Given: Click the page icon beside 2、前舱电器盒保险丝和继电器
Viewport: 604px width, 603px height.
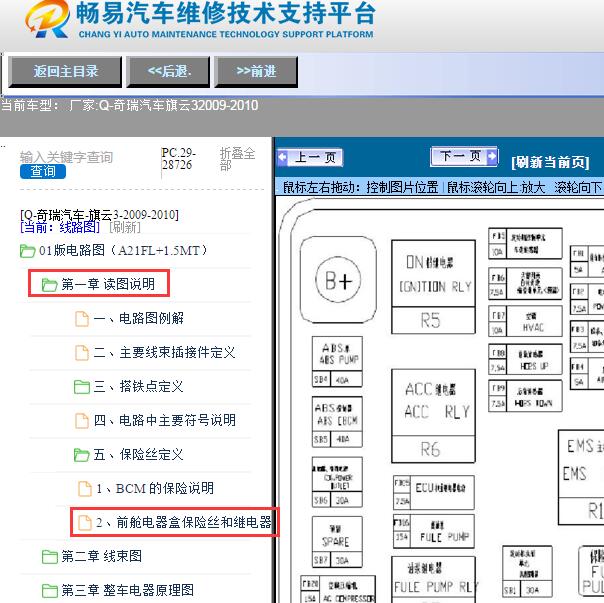Looking at the screenshot, I should [x=85, y=522].
